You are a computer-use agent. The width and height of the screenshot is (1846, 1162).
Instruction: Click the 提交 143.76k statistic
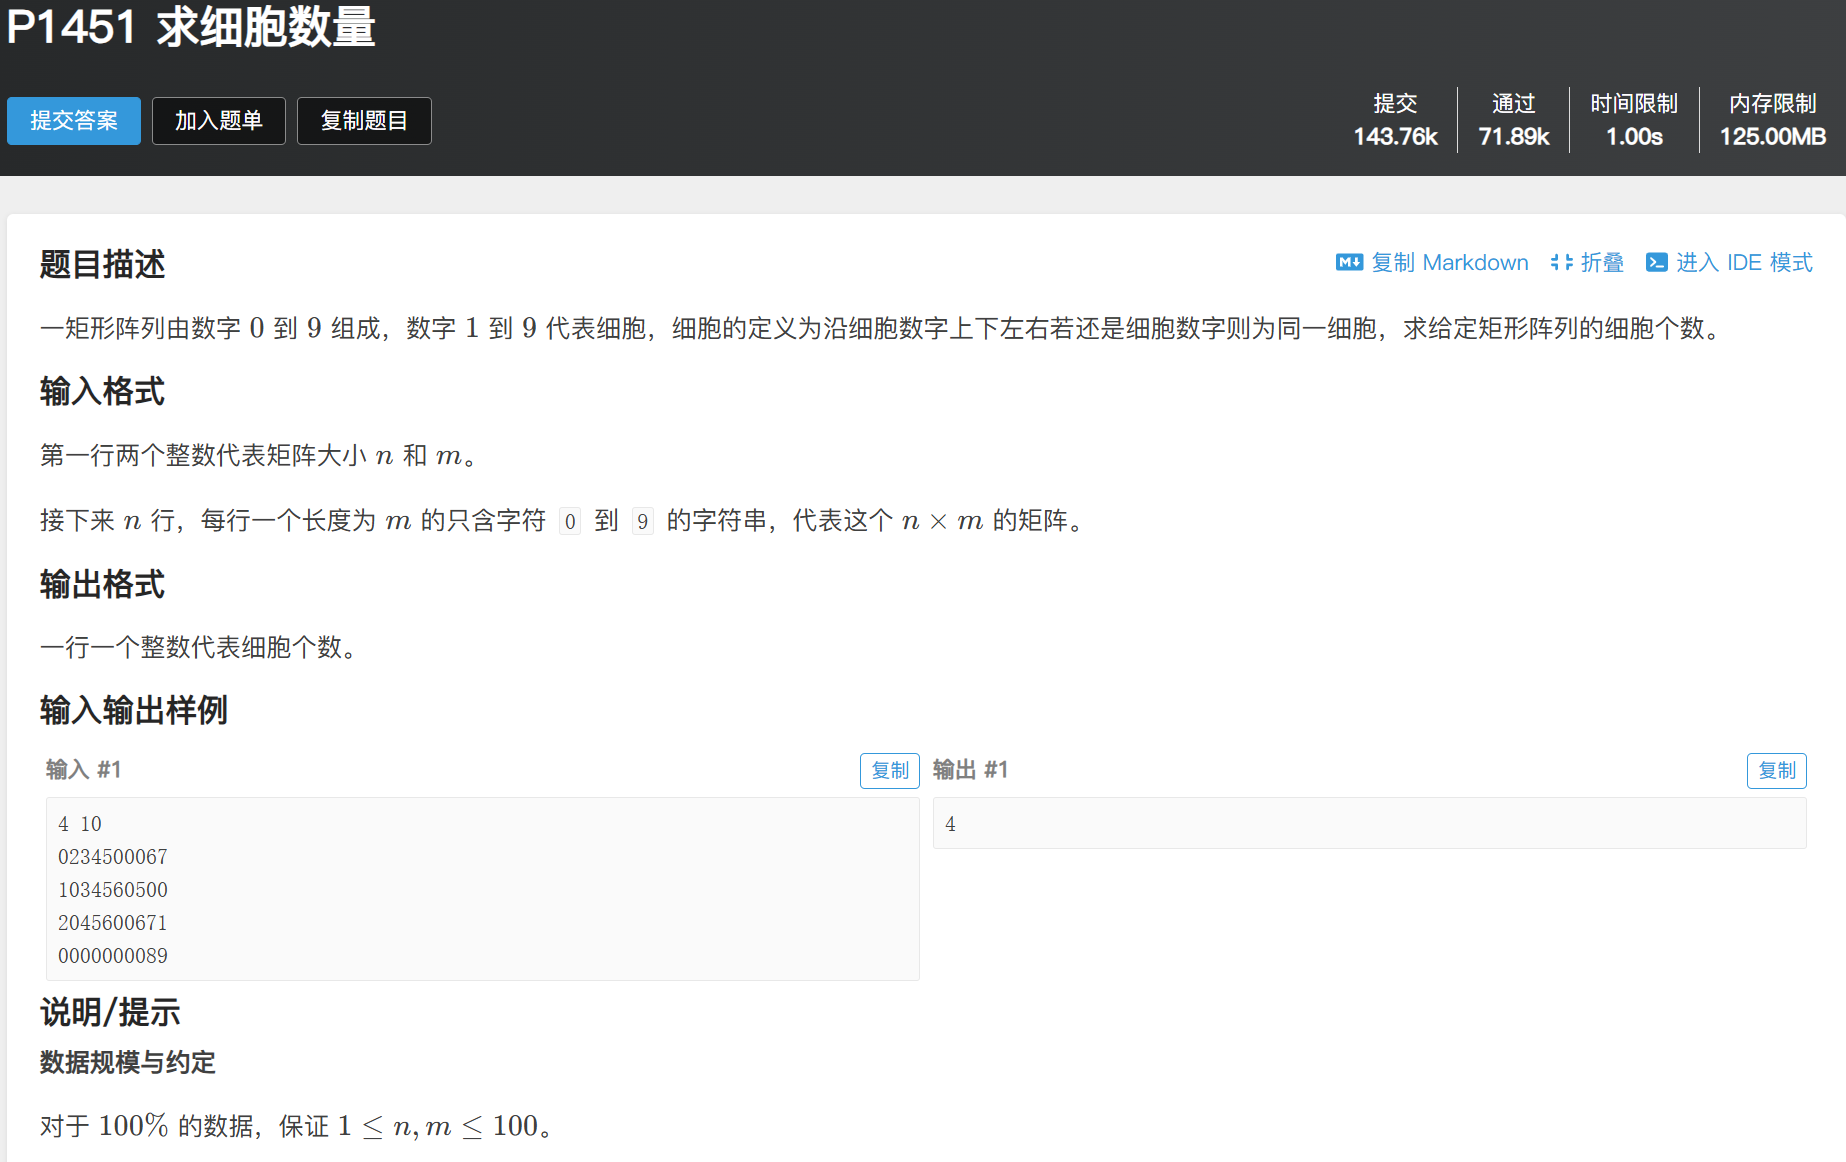coord(1395,120)
